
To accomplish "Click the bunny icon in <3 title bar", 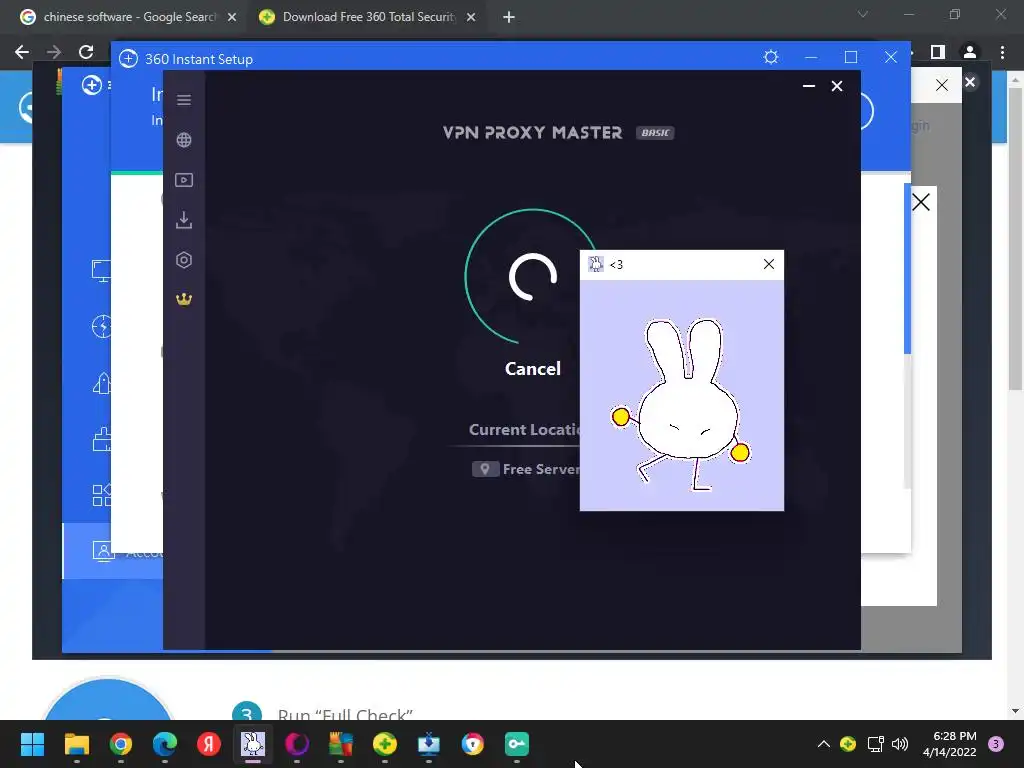I will pos(596,264).
